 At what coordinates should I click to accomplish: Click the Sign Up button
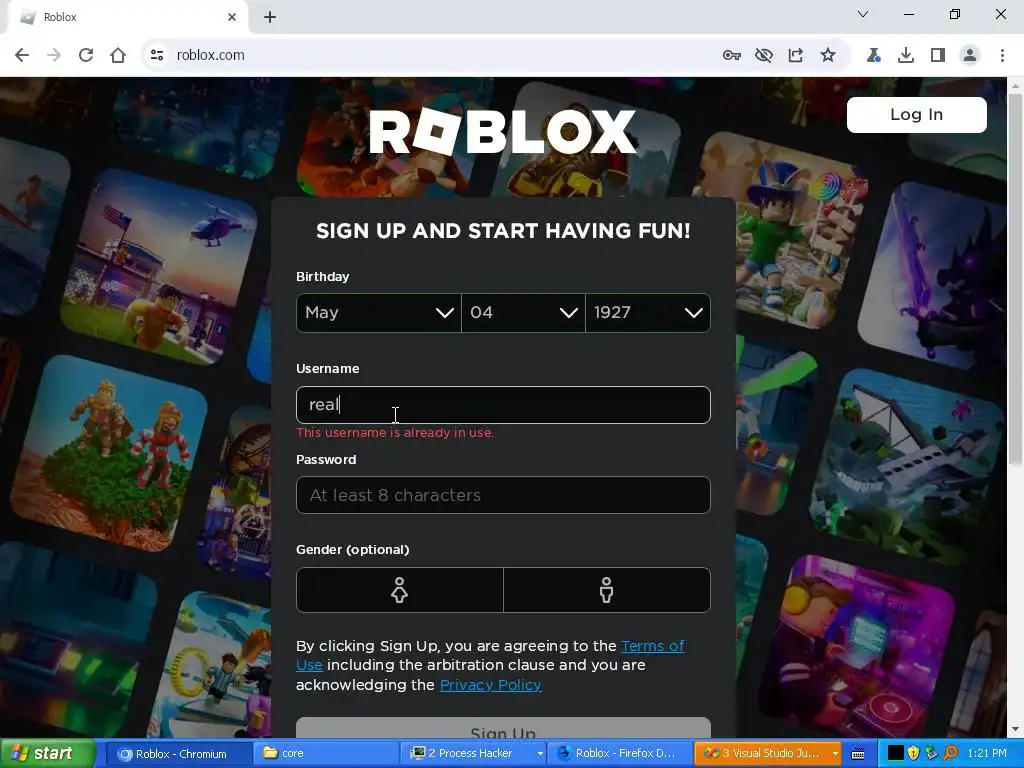[503, 730]
